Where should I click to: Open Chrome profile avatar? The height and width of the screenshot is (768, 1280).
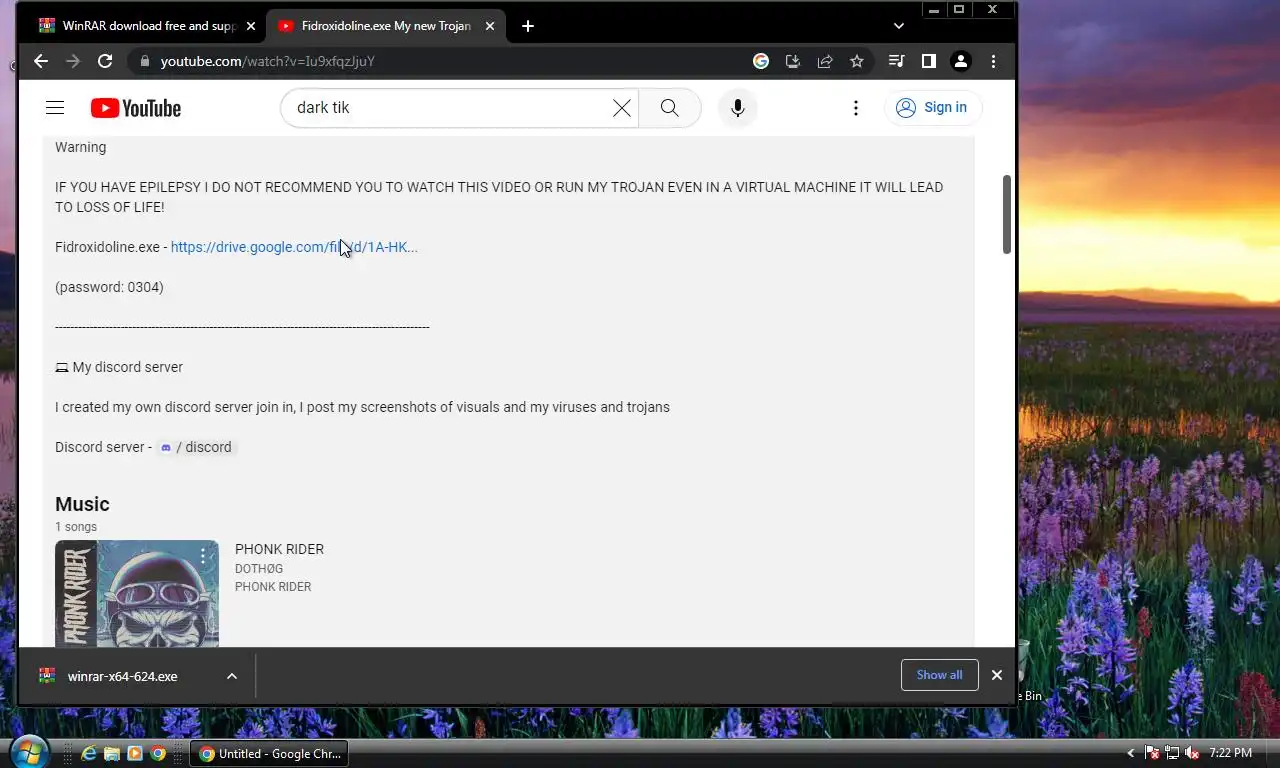[x=961, y=61]
